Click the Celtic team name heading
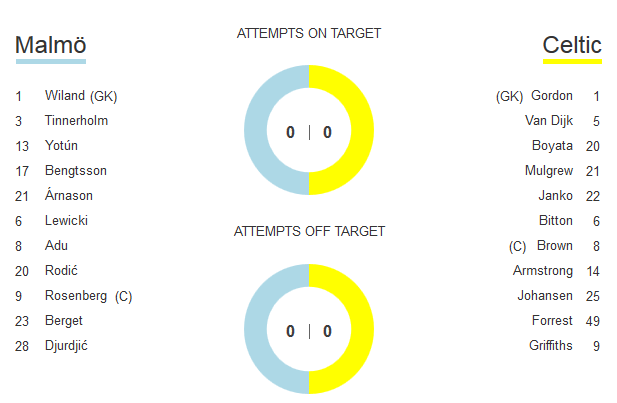The height and width of the screenshot is (403, 617). [571, 46]
